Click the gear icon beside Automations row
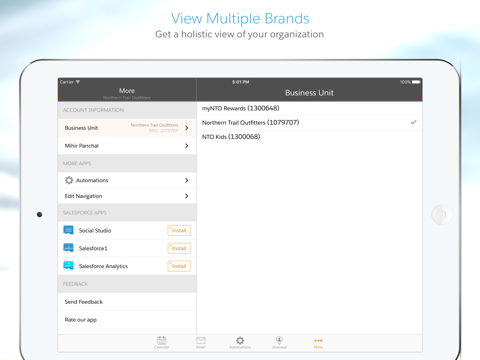Screen dimensions: 480x360 pyautogui.click(x=69, y=180)
